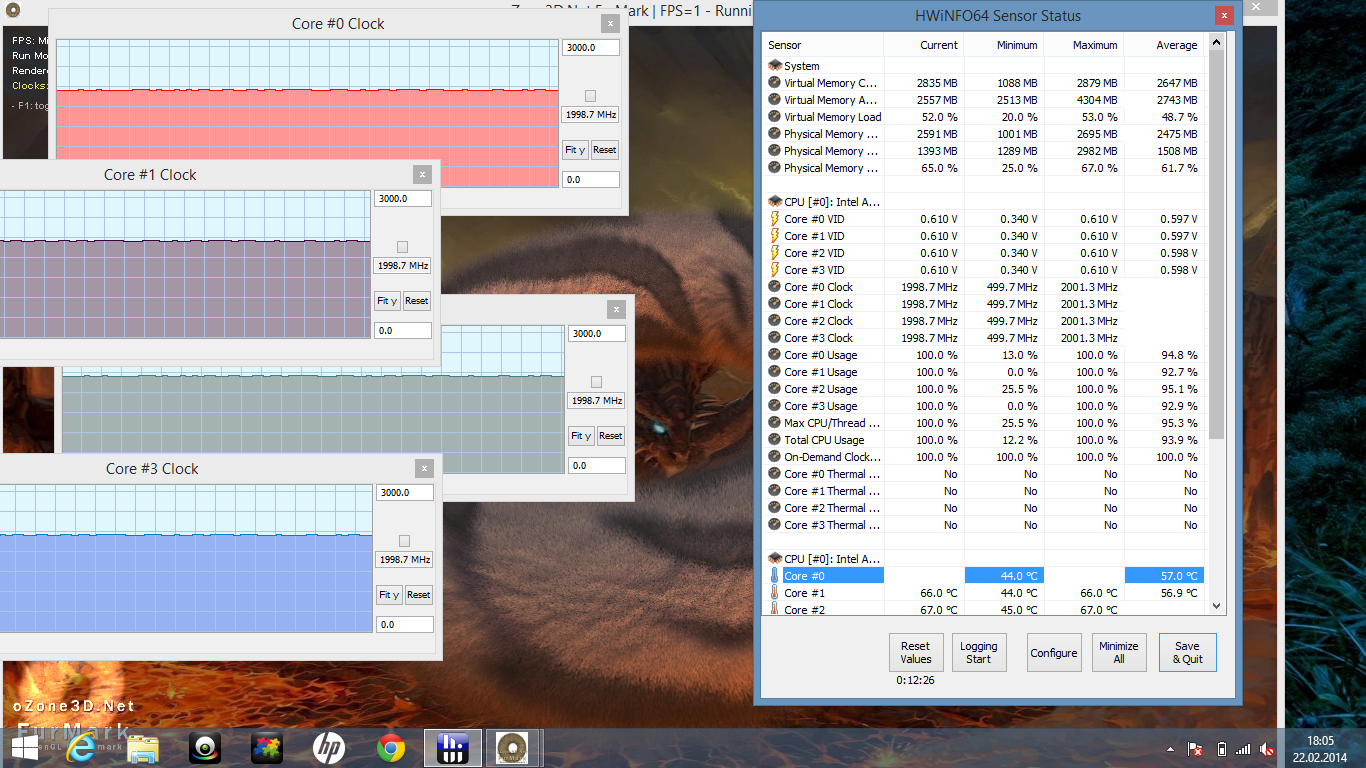This screenshot has height=768, width=1366.
Task: Click the sensor icon beside Total CPU Usage
Action: pyautogui.click(x=774, y=440)
